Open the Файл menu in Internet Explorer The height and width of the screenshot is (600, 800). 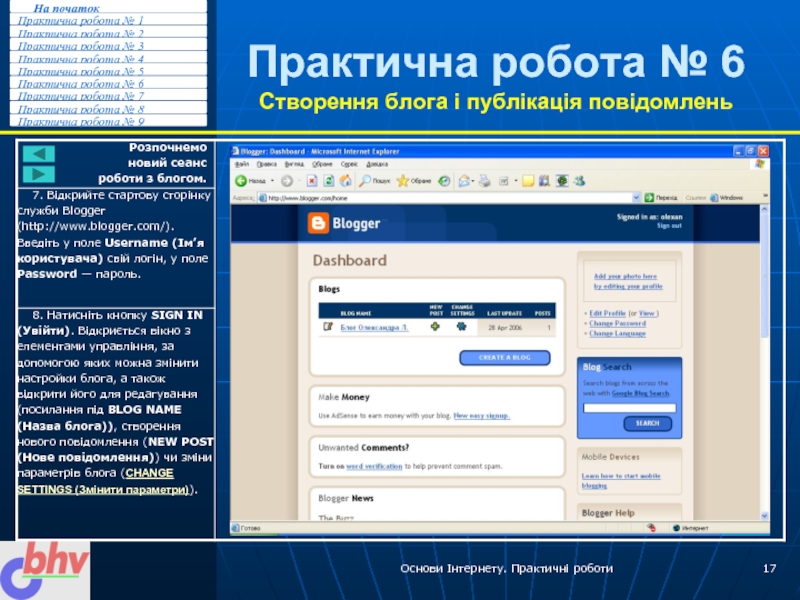click(240, 163)
